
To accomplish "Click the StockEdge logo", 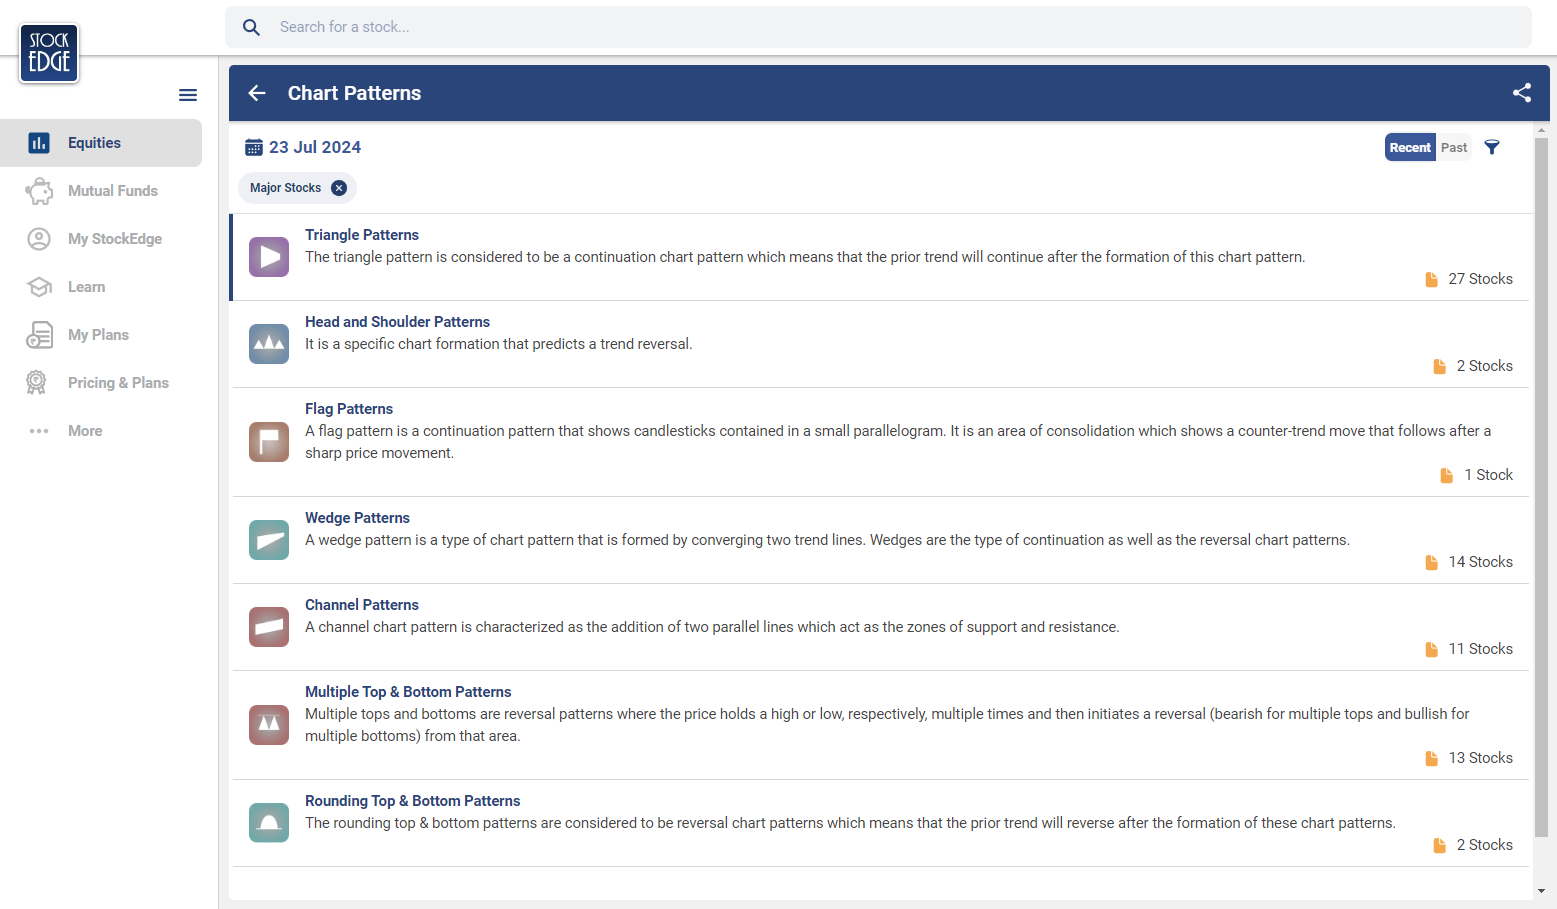I will pyautogui.click(x=49, y=53).
